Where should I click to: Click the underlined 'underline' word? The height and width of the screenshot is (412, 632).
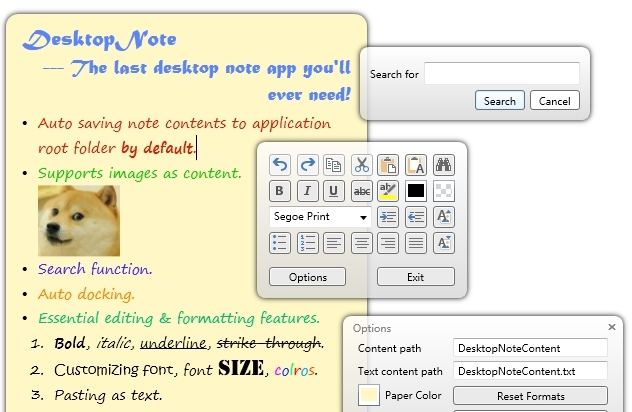pyautogui.click(x=173, y=343)
